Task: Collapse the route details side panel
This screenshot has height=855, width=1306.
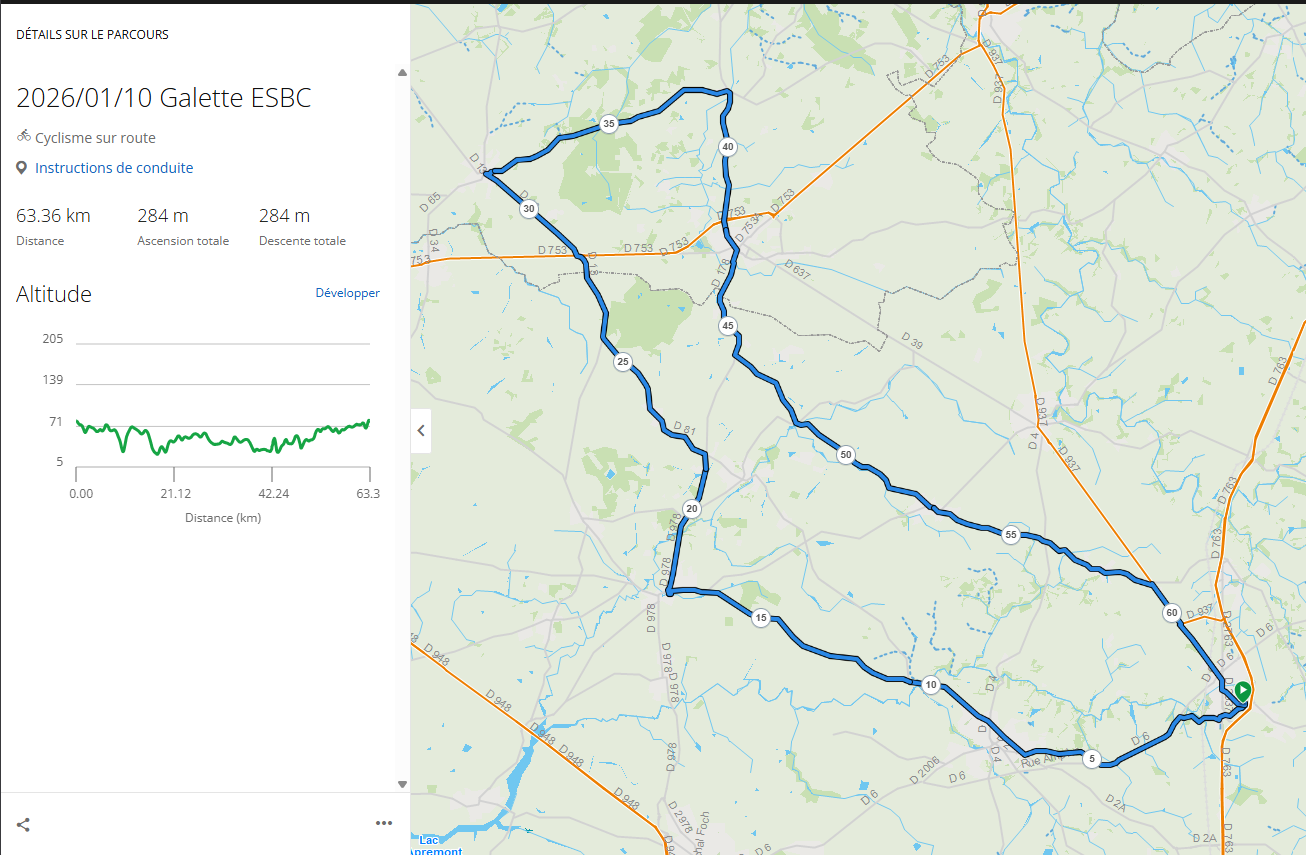Action: coord(421,430)
